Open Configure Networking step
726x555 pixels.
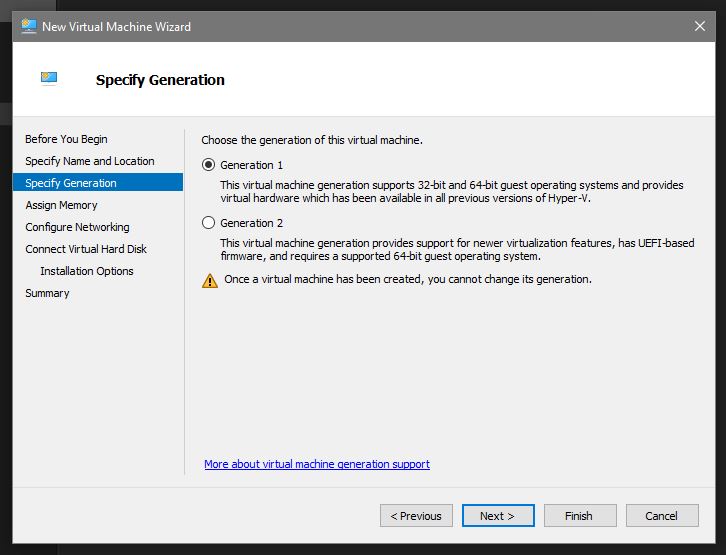(77, 227)
